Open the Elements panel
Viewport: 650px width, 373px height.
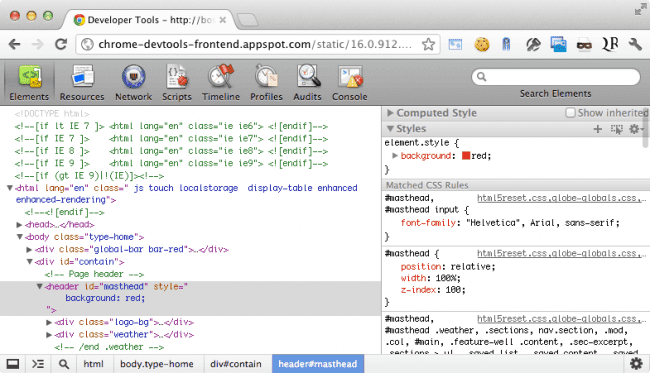[29, 83]
